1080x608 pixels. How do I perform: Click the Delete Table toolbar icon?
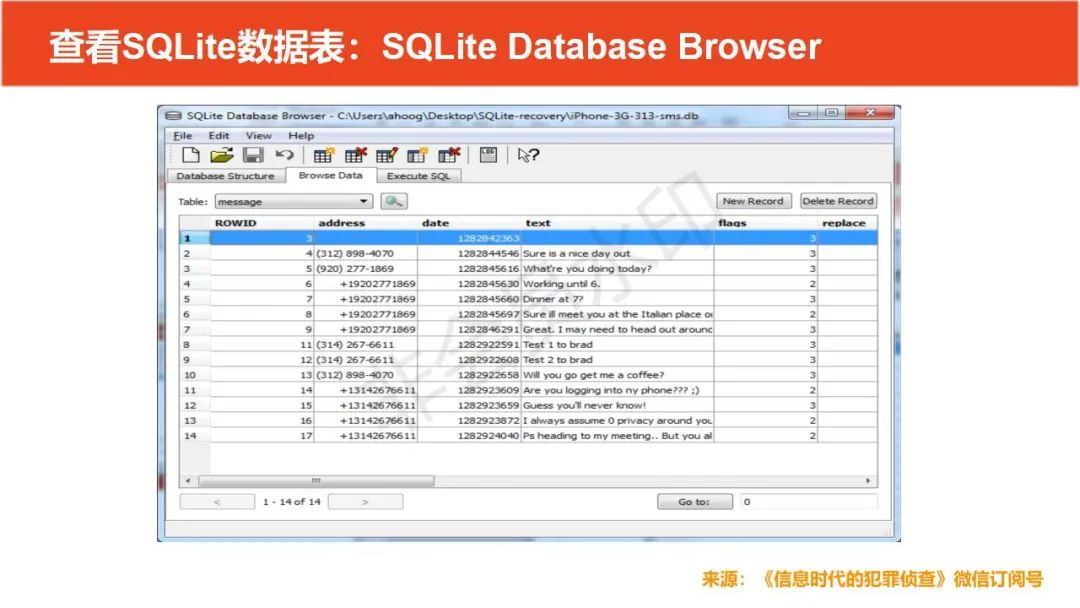pyautogui.click(x=355, y=156)
